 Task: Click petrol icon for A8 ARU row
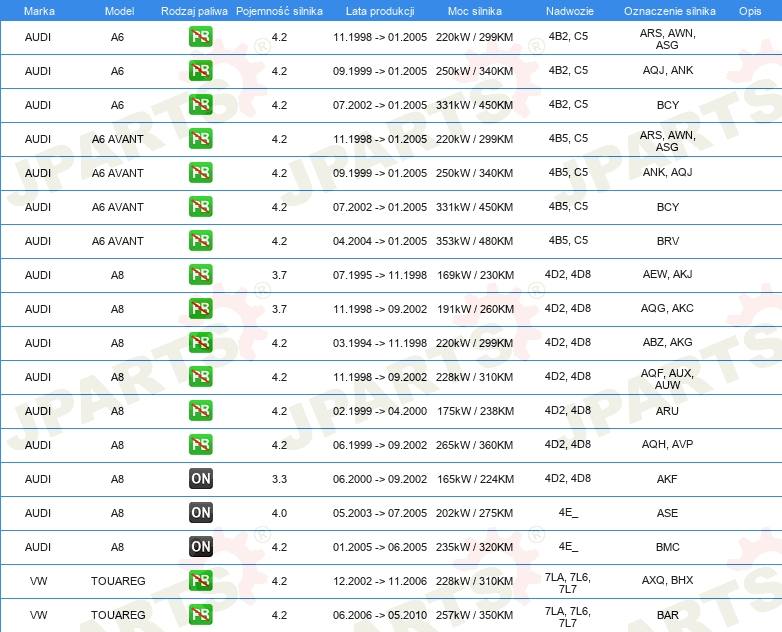tap(200, 411)
